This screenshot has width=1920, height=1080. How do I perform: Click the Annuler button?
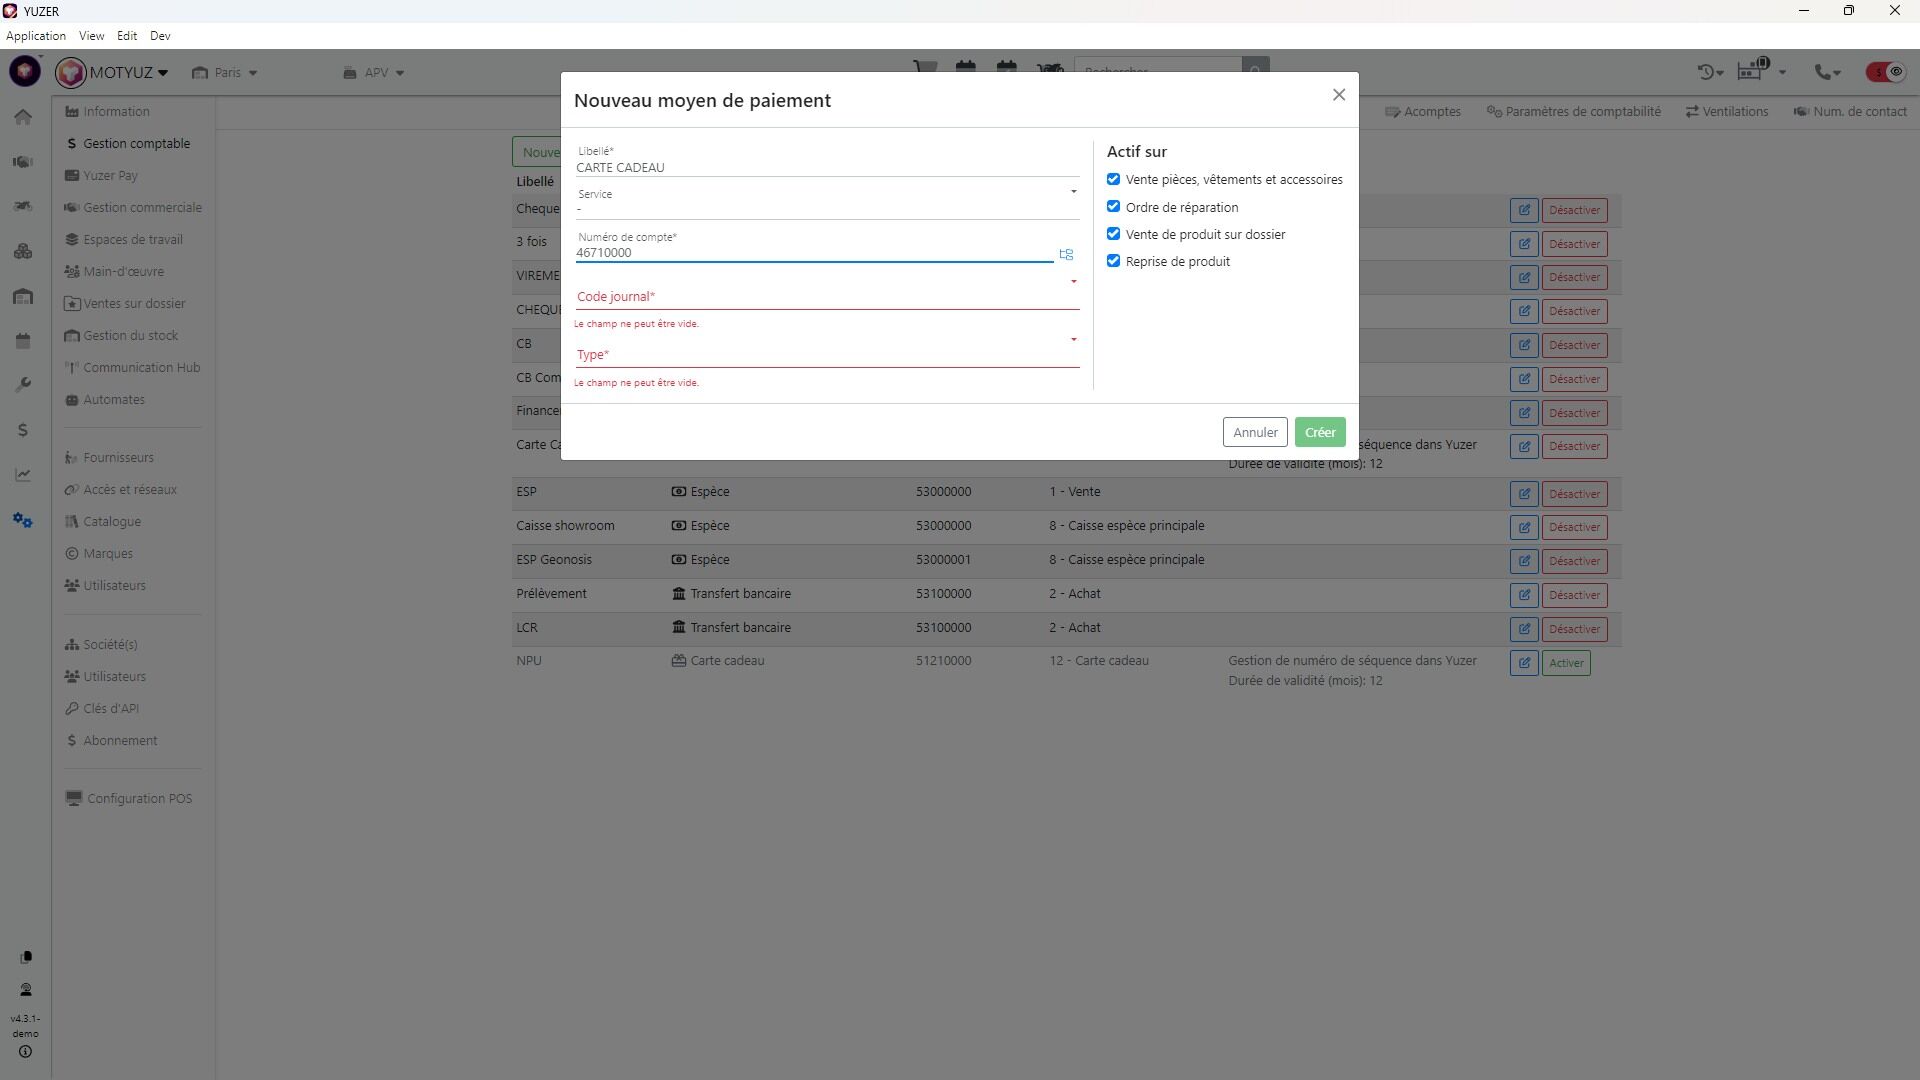(x=1254, y=432)
